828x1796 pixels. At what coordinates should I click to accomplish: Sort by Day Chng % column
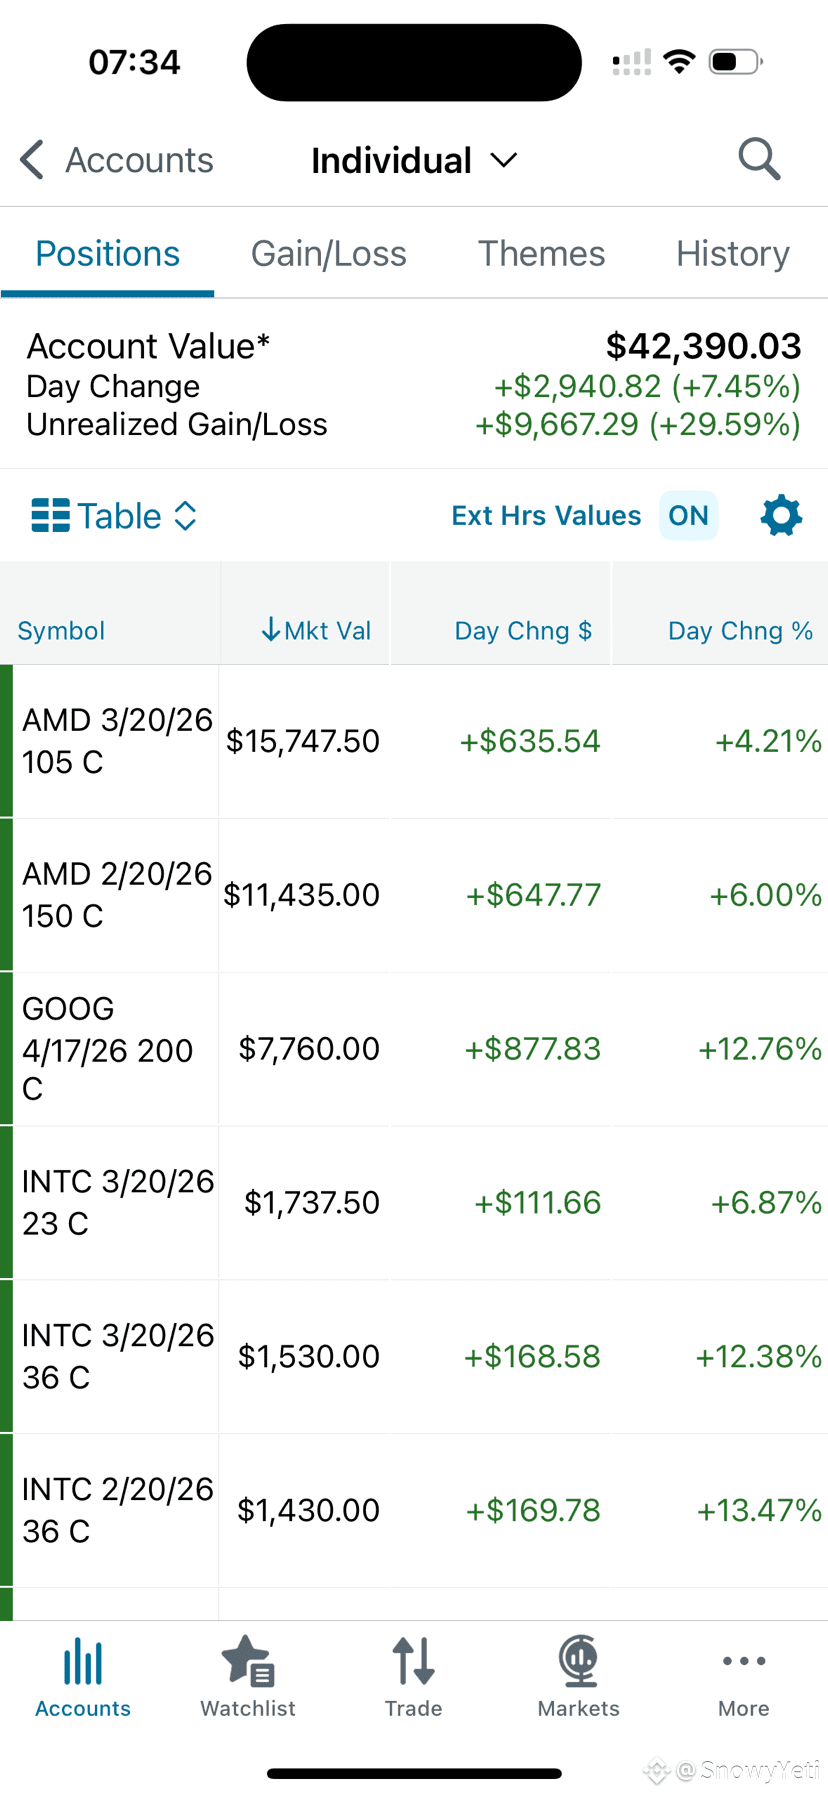pyautogui.click(x=740, y=631)
